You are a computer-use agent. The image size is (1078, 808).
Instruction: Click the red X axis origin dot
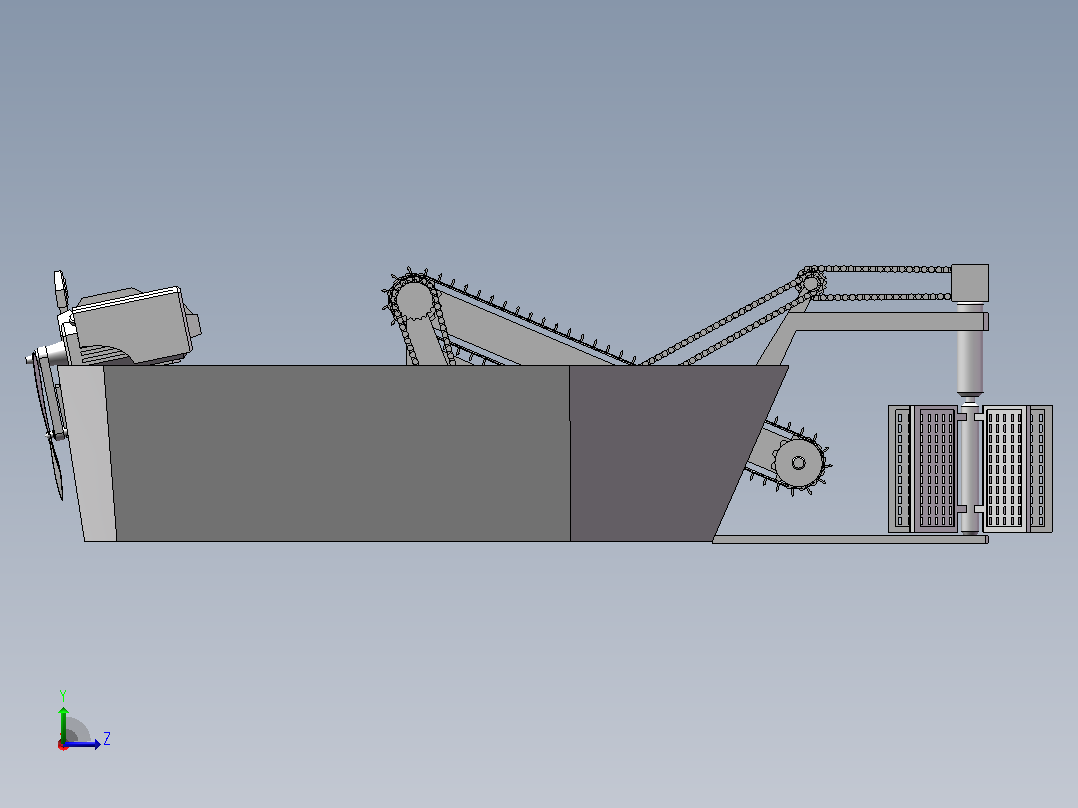[x=63, y=745]
